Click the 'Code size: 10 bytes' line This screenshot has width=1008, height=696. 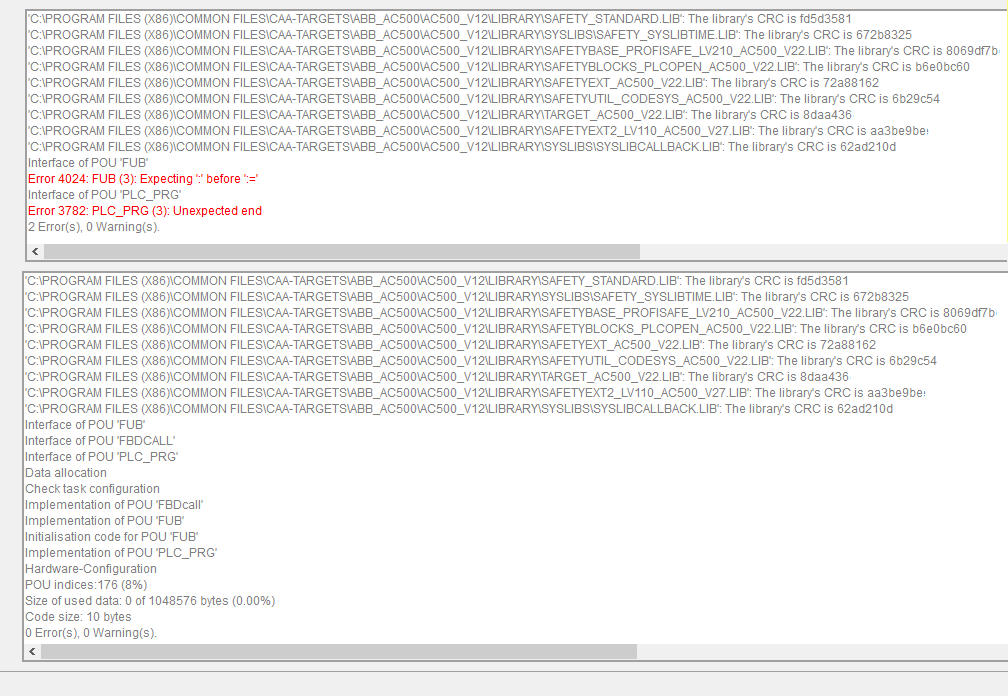click(x=78, y=617)
